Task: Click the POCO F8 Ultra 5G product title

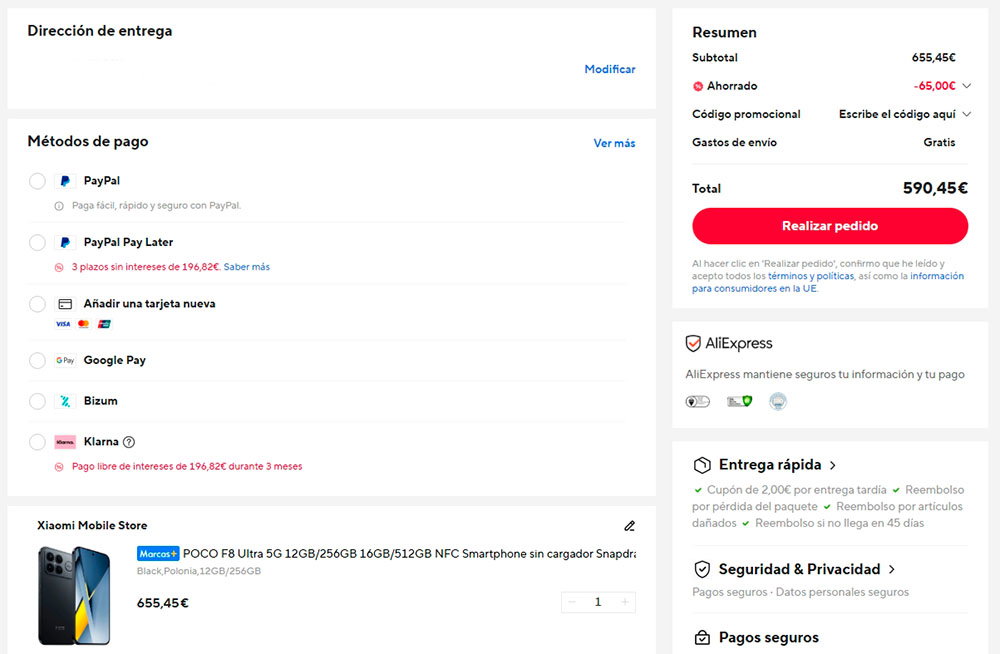Action: tap(409, 554)
